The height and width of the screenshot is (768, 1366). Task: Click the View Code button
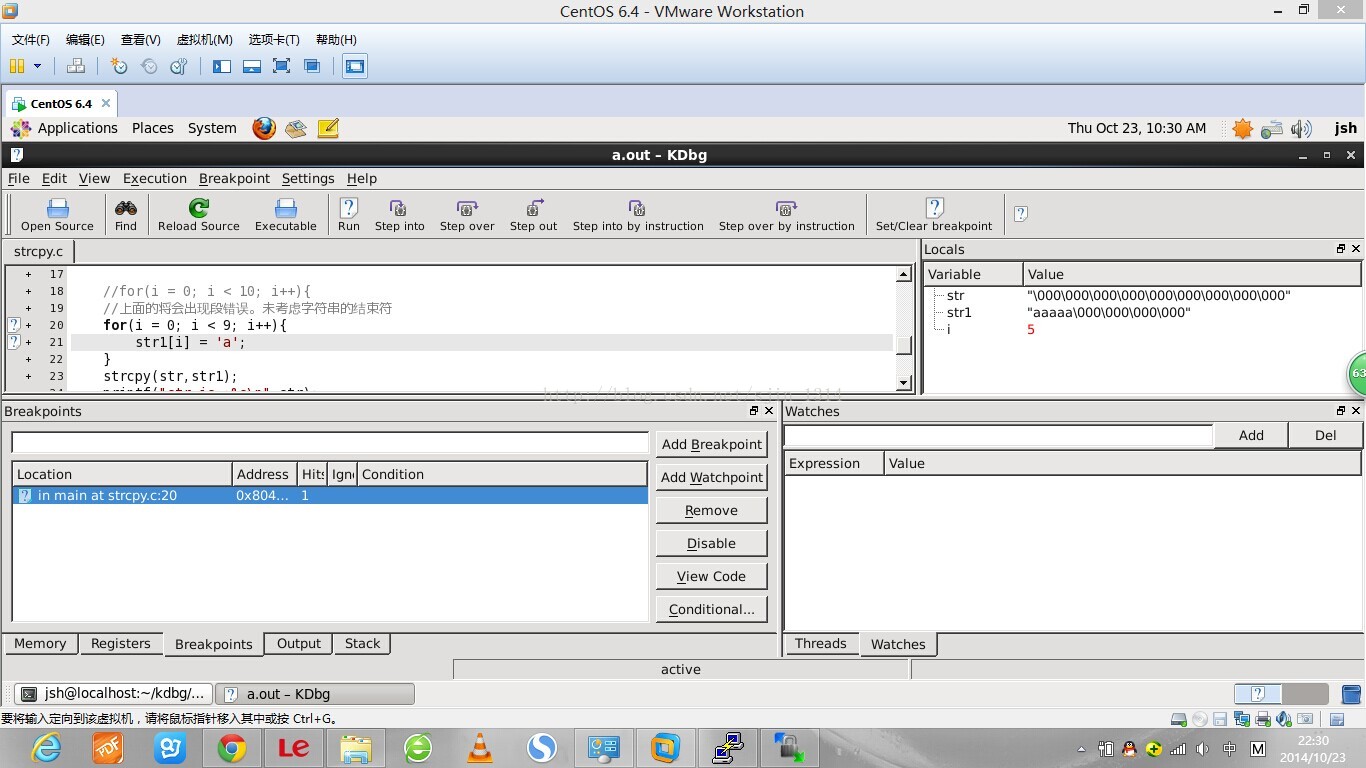[x=712, y=576]
